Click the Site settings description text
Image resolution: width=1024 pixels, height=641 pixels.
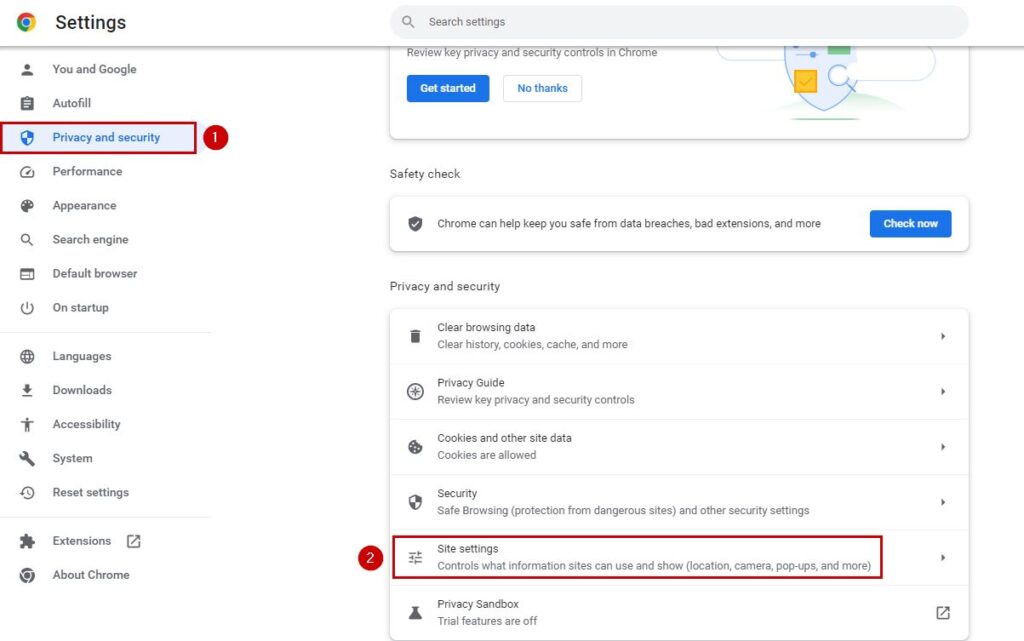pyautogui.click(x=654, y=566)
